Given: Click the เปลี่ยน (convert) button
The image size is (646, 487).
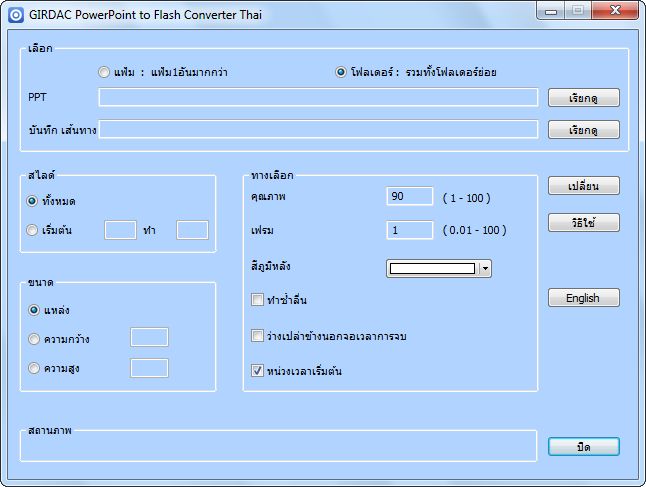Looking at the screenshot, I should (x=583, y=186).
